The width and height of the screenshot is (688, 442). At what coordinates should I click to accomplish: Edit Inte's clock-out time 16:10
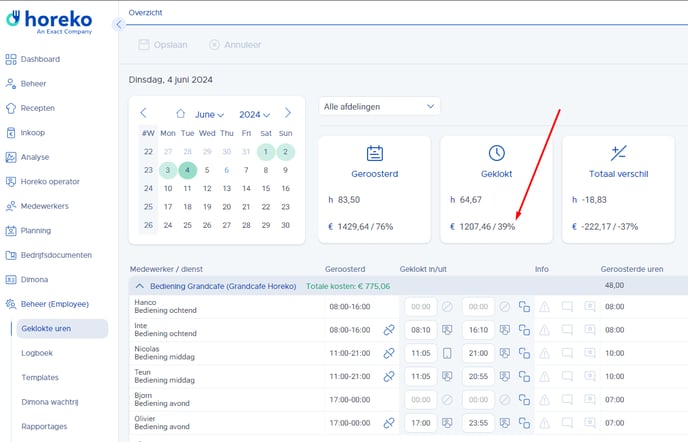(x=478, y=330)
